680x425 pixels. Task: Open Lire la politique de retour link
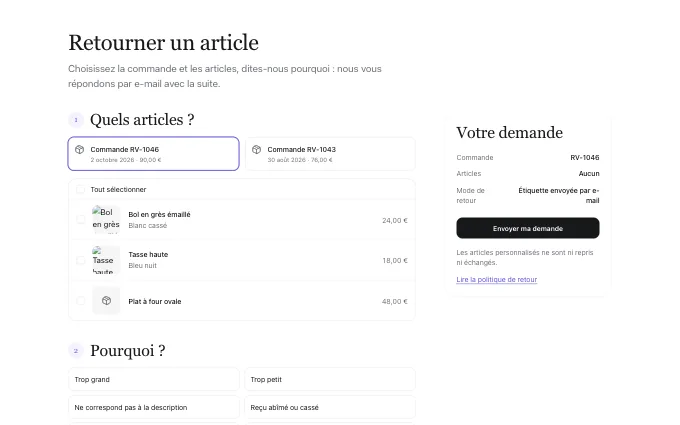tap(497, 280)
